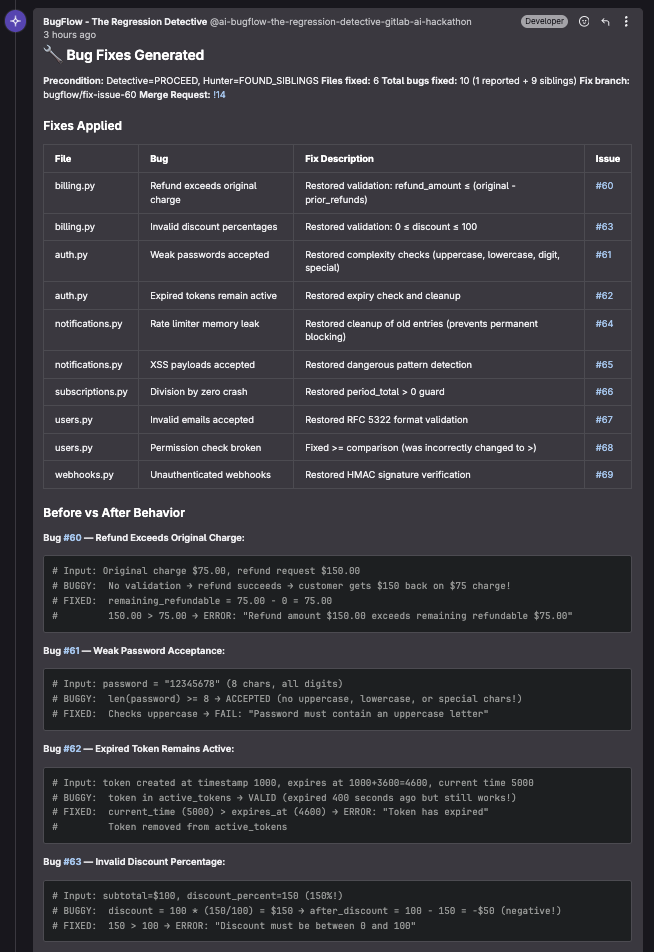Image resolution: width=654 pixels, height=952 pixels.
Task: Open issue #68 for permission check
Action: 604,448
